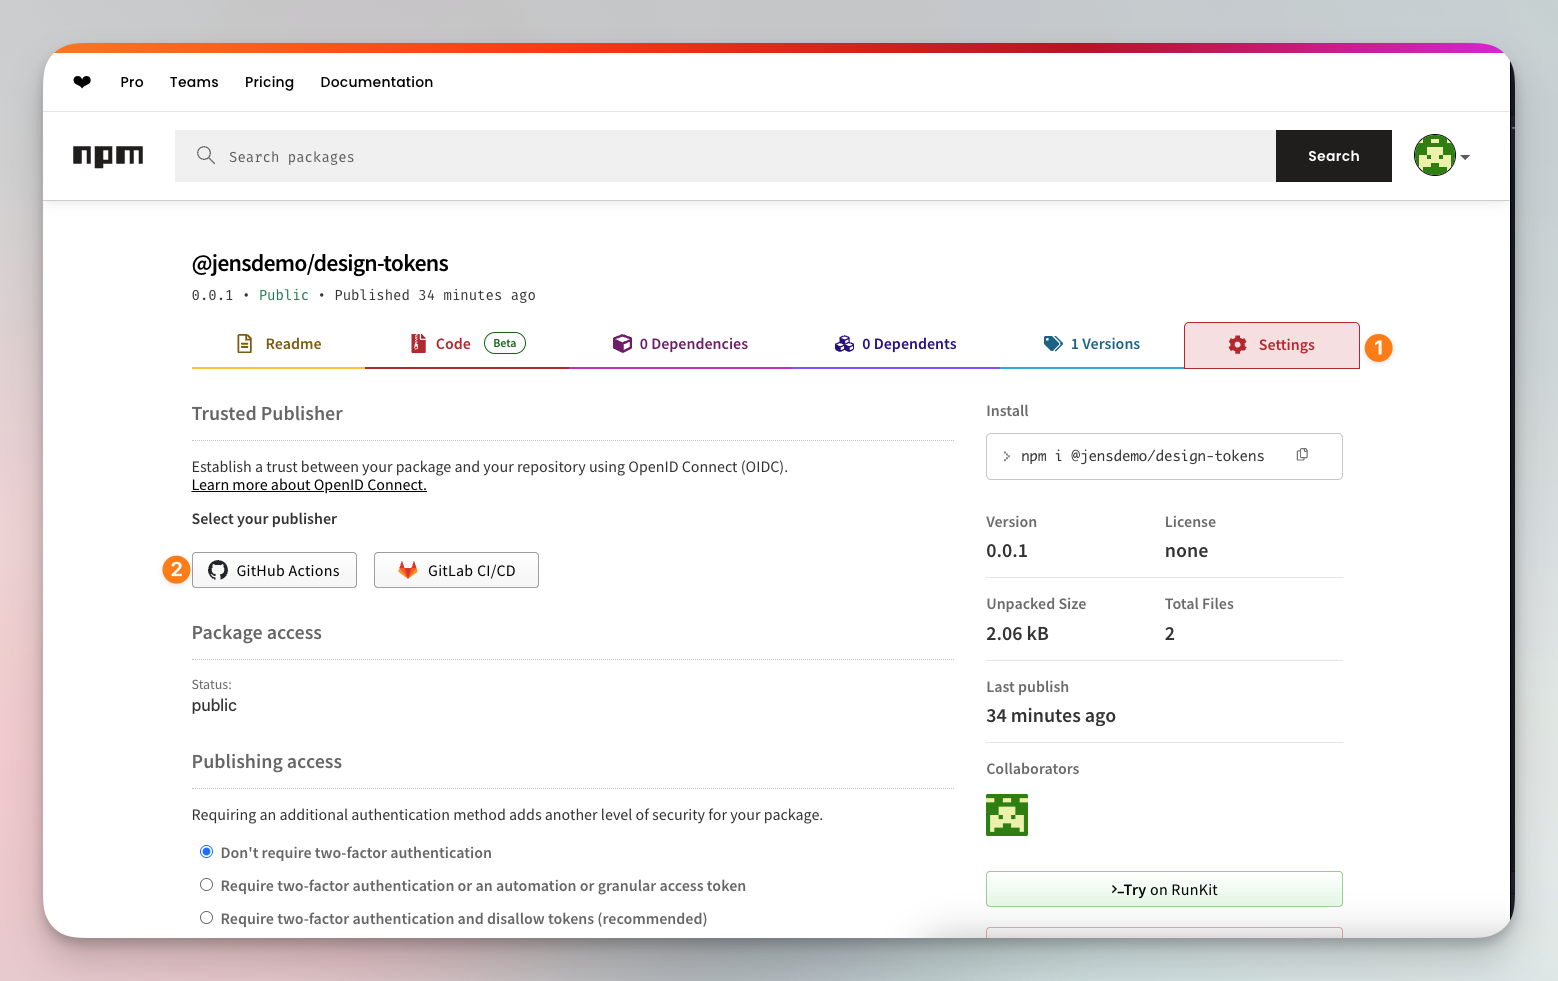This screenshot has width=1558, height=981.
Task: Copy the npm install command
Action: (x=1302, y=455)
